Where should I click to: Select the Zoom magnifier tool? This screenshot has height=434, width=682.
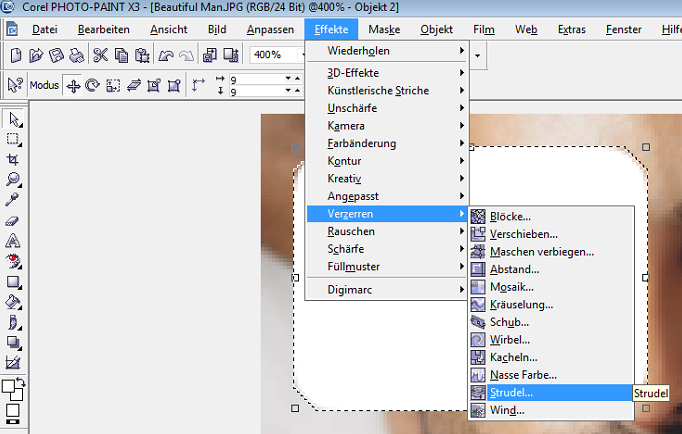[x=13, y=179]
